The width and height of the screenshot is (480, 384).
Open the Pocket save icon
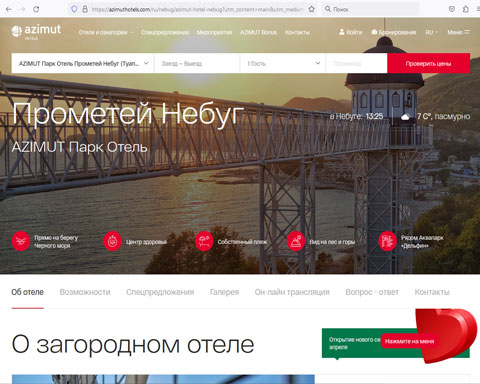click(x=452, y=9)
